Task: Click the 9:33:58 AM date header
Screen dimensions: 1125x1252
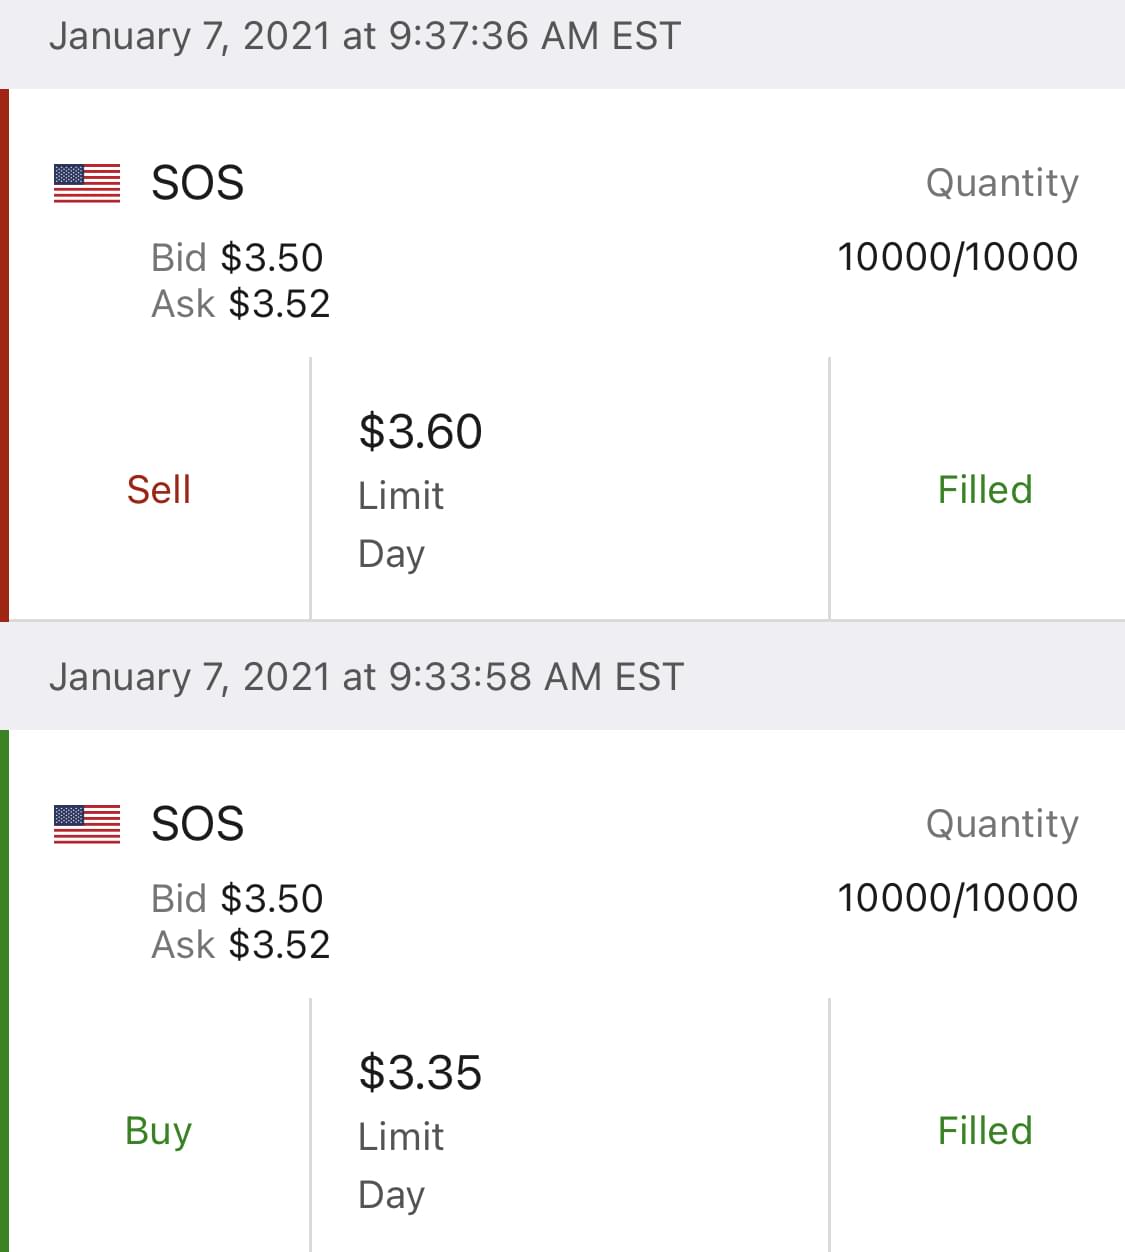Action: 366,677
